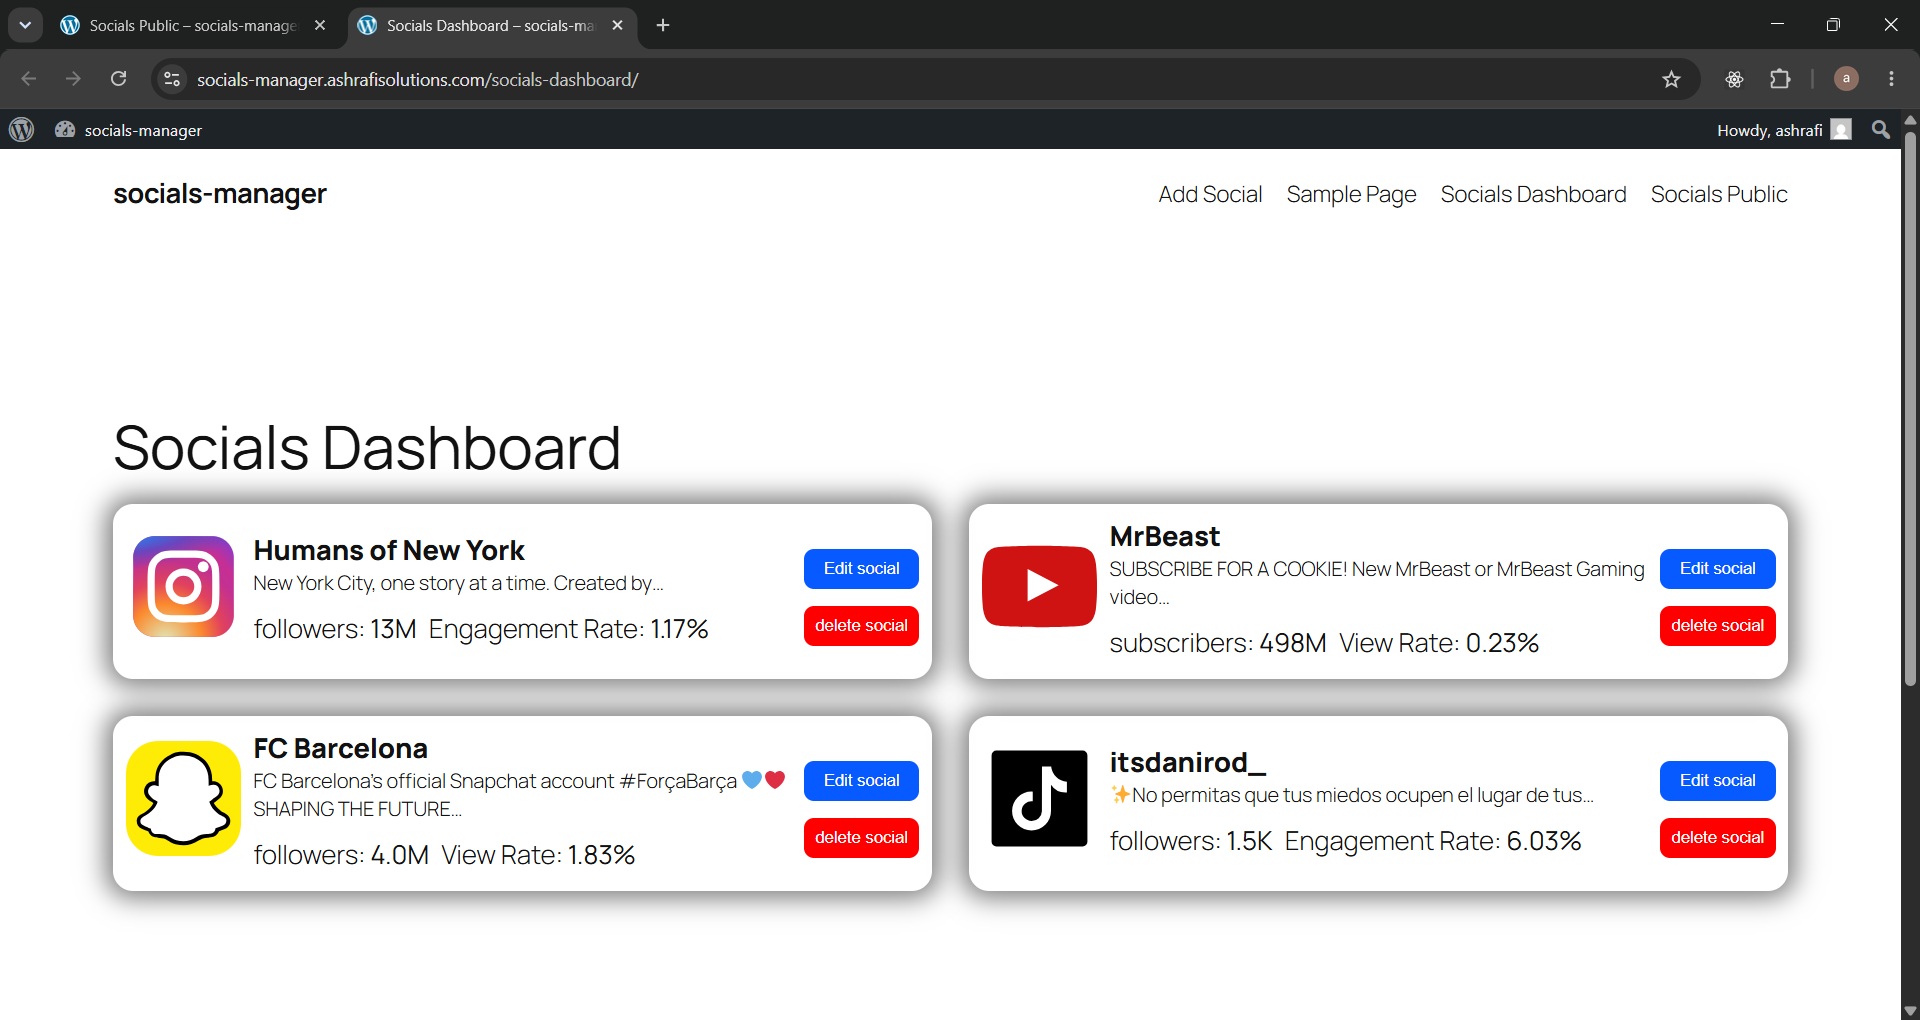Delete the itsdanirod_ social
This screenshot has width=1920, height=1020.
point(1717,837)
